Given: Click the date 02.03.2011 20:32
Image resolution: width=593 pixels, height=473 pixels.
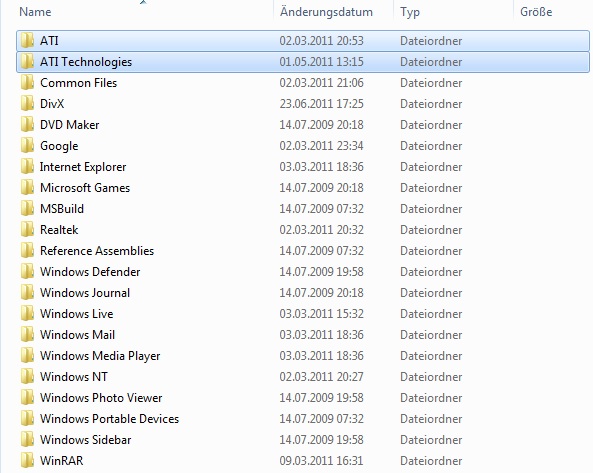Looking at the screenshot, I should (321, 230).
